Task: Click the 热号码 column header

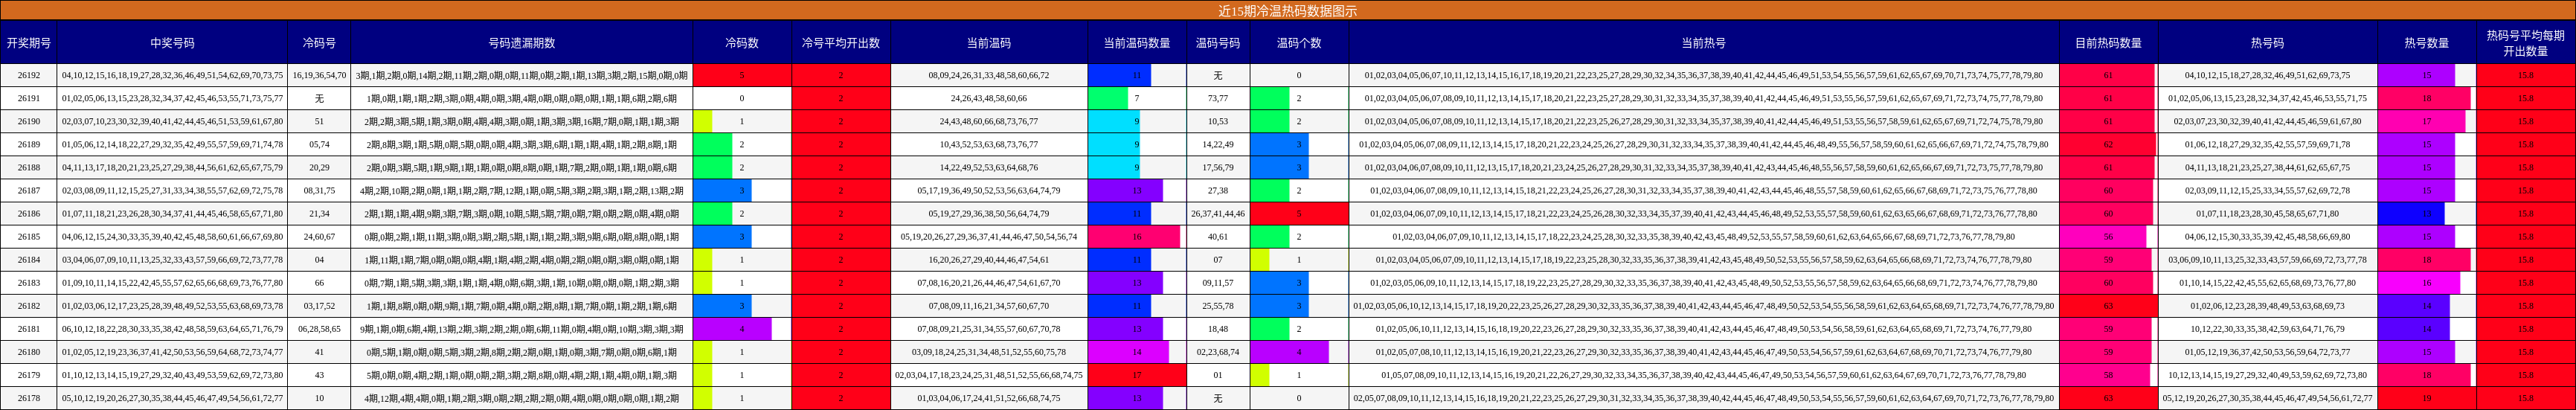Action: pyautogui.click(x=2266, y=43)
